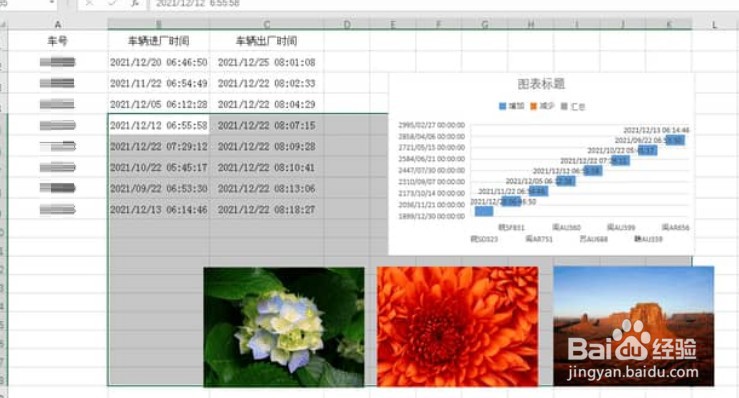This screenshot has width=739, height=398.
Task: Click the axis label 2995/02/27 00:00:00
Action: [x=432, y=125]
